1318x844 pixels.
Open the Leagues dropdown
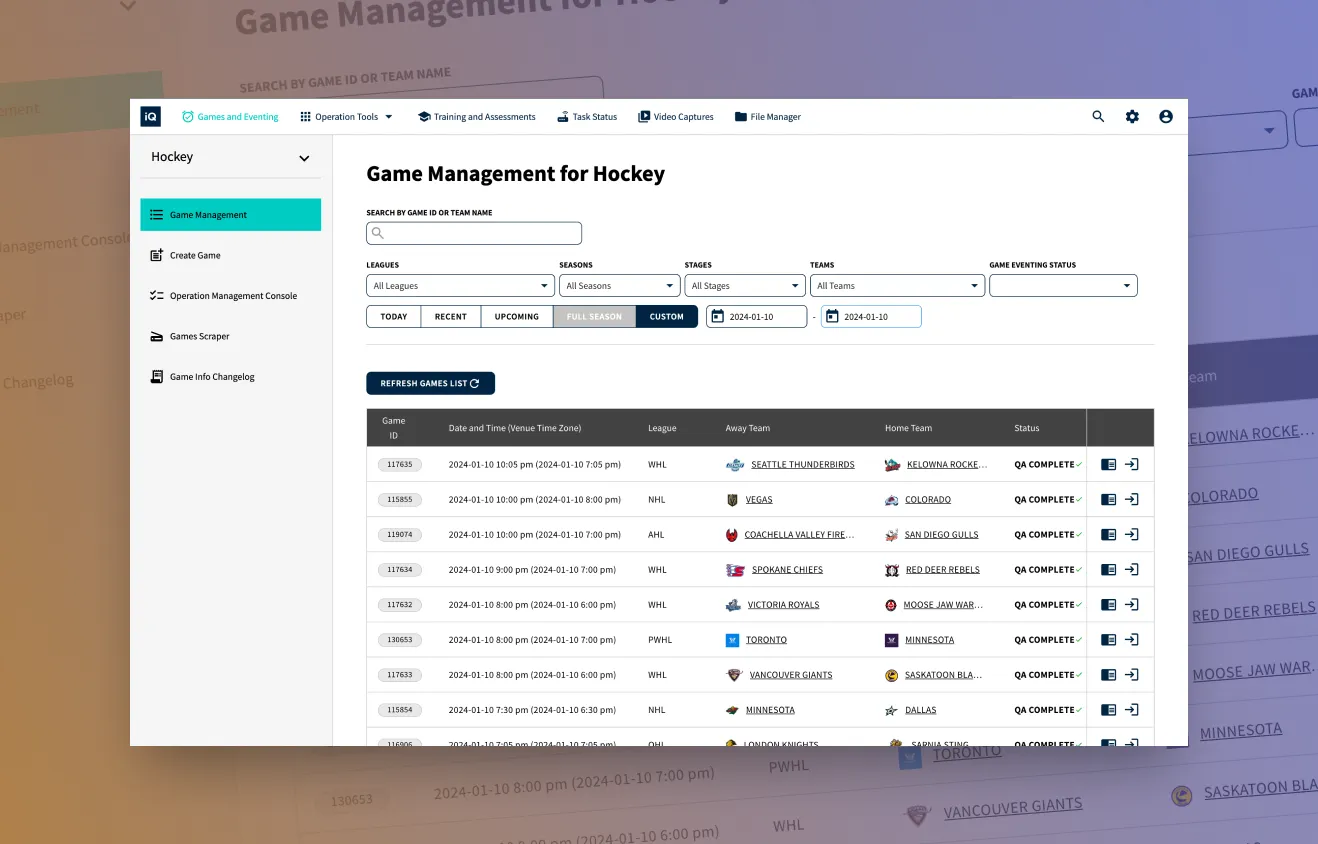point(460,286)
